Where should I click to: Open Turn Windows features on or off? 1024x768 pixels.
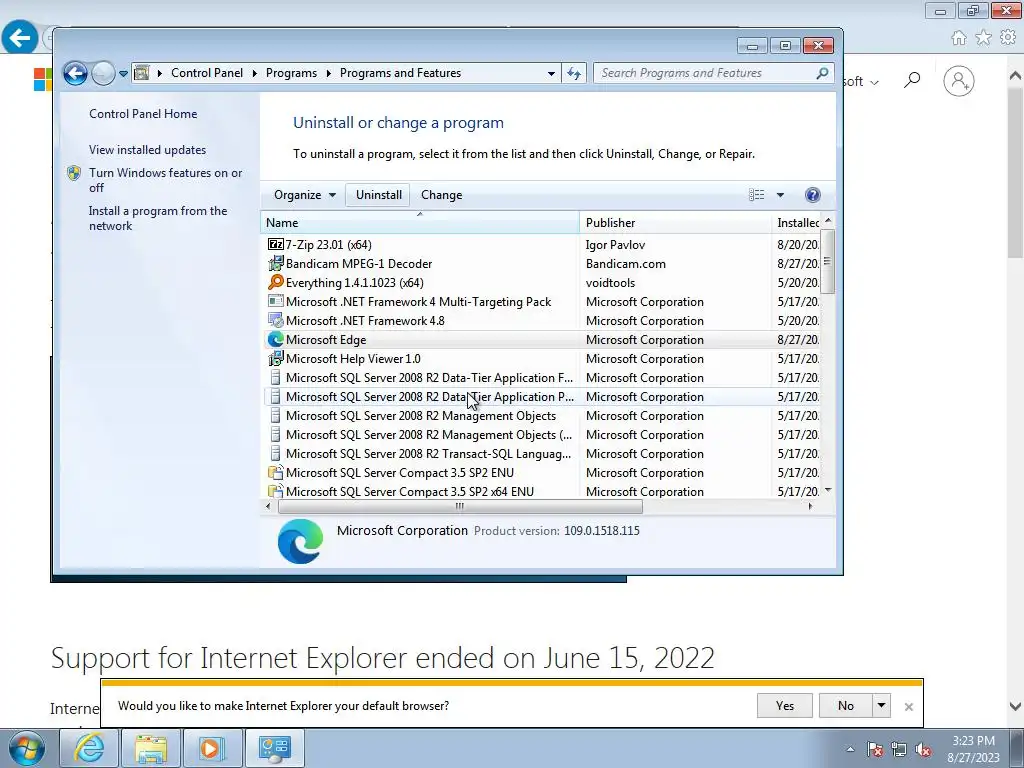(x=165, y=180)
